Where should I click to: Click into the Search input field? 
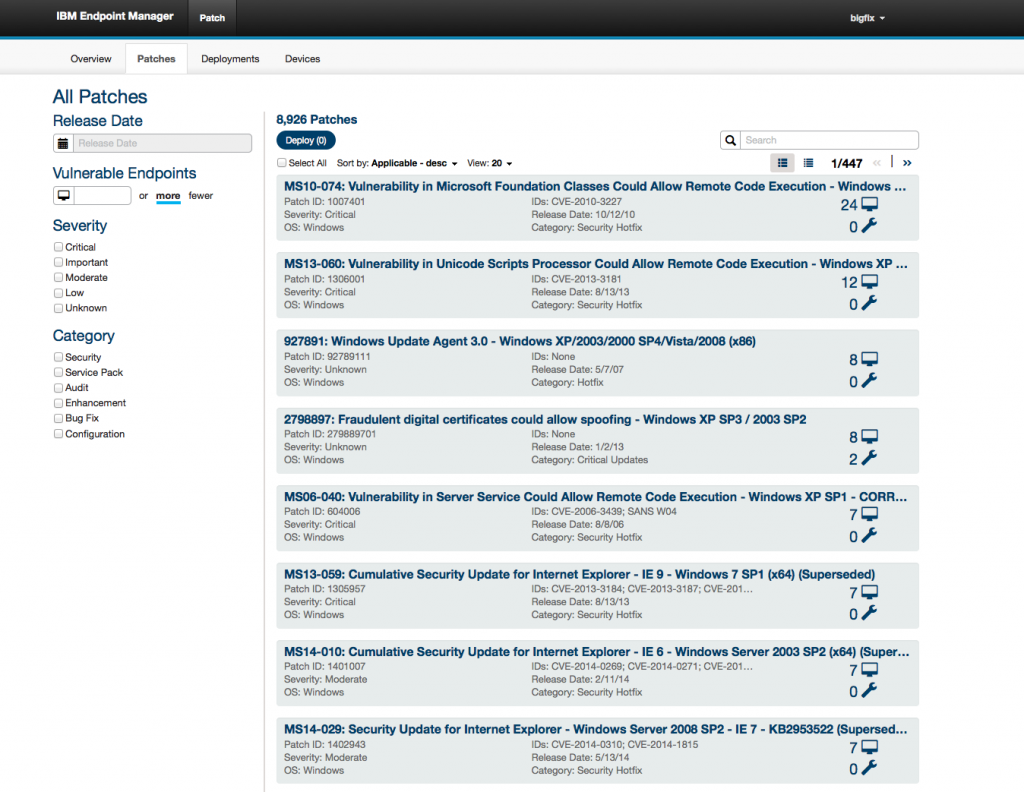pyautogui.click(x=828, y=141)
